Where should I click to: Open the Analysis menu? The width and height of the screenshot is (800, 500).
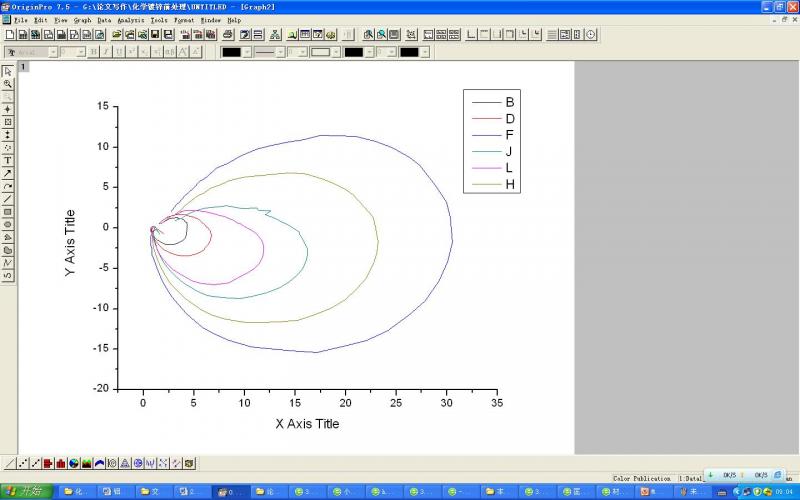pyautogui.click(x=130, y=20)
